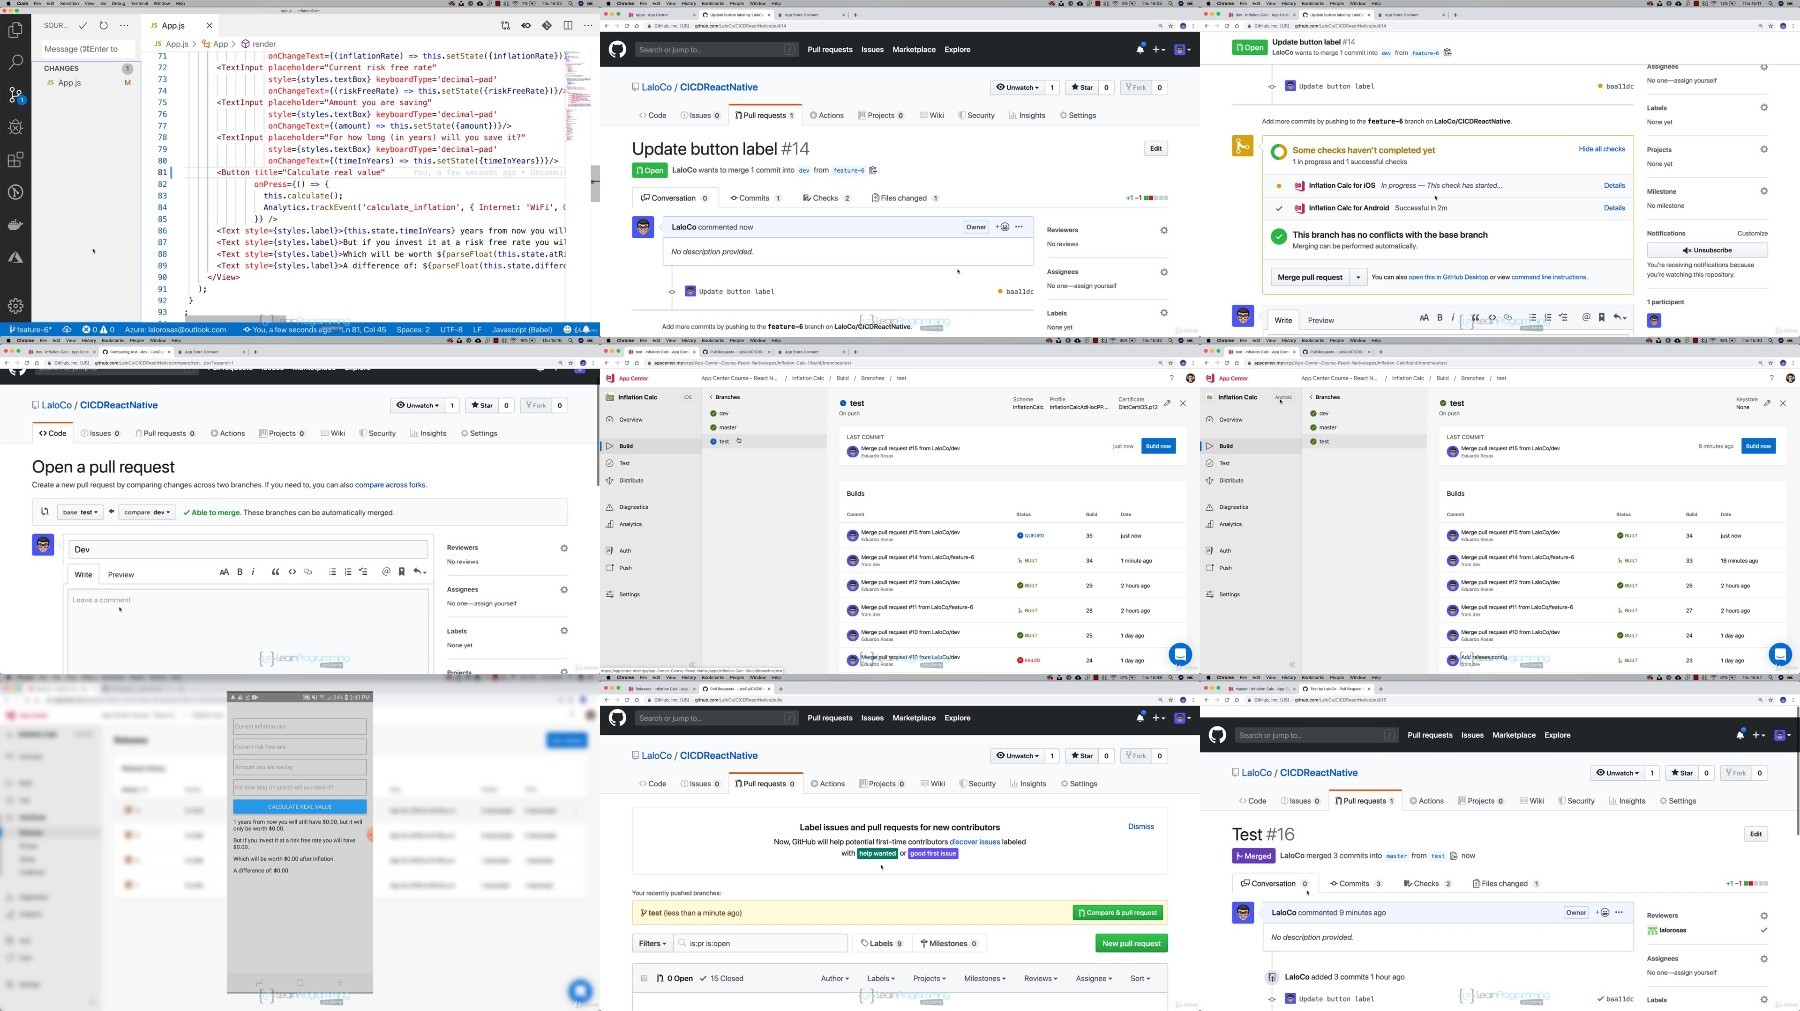This screenshot has height=1011, width=1800.
Task: Tick the select-all checkbox beside 0 Open
Action: click(x=644, y=978)
